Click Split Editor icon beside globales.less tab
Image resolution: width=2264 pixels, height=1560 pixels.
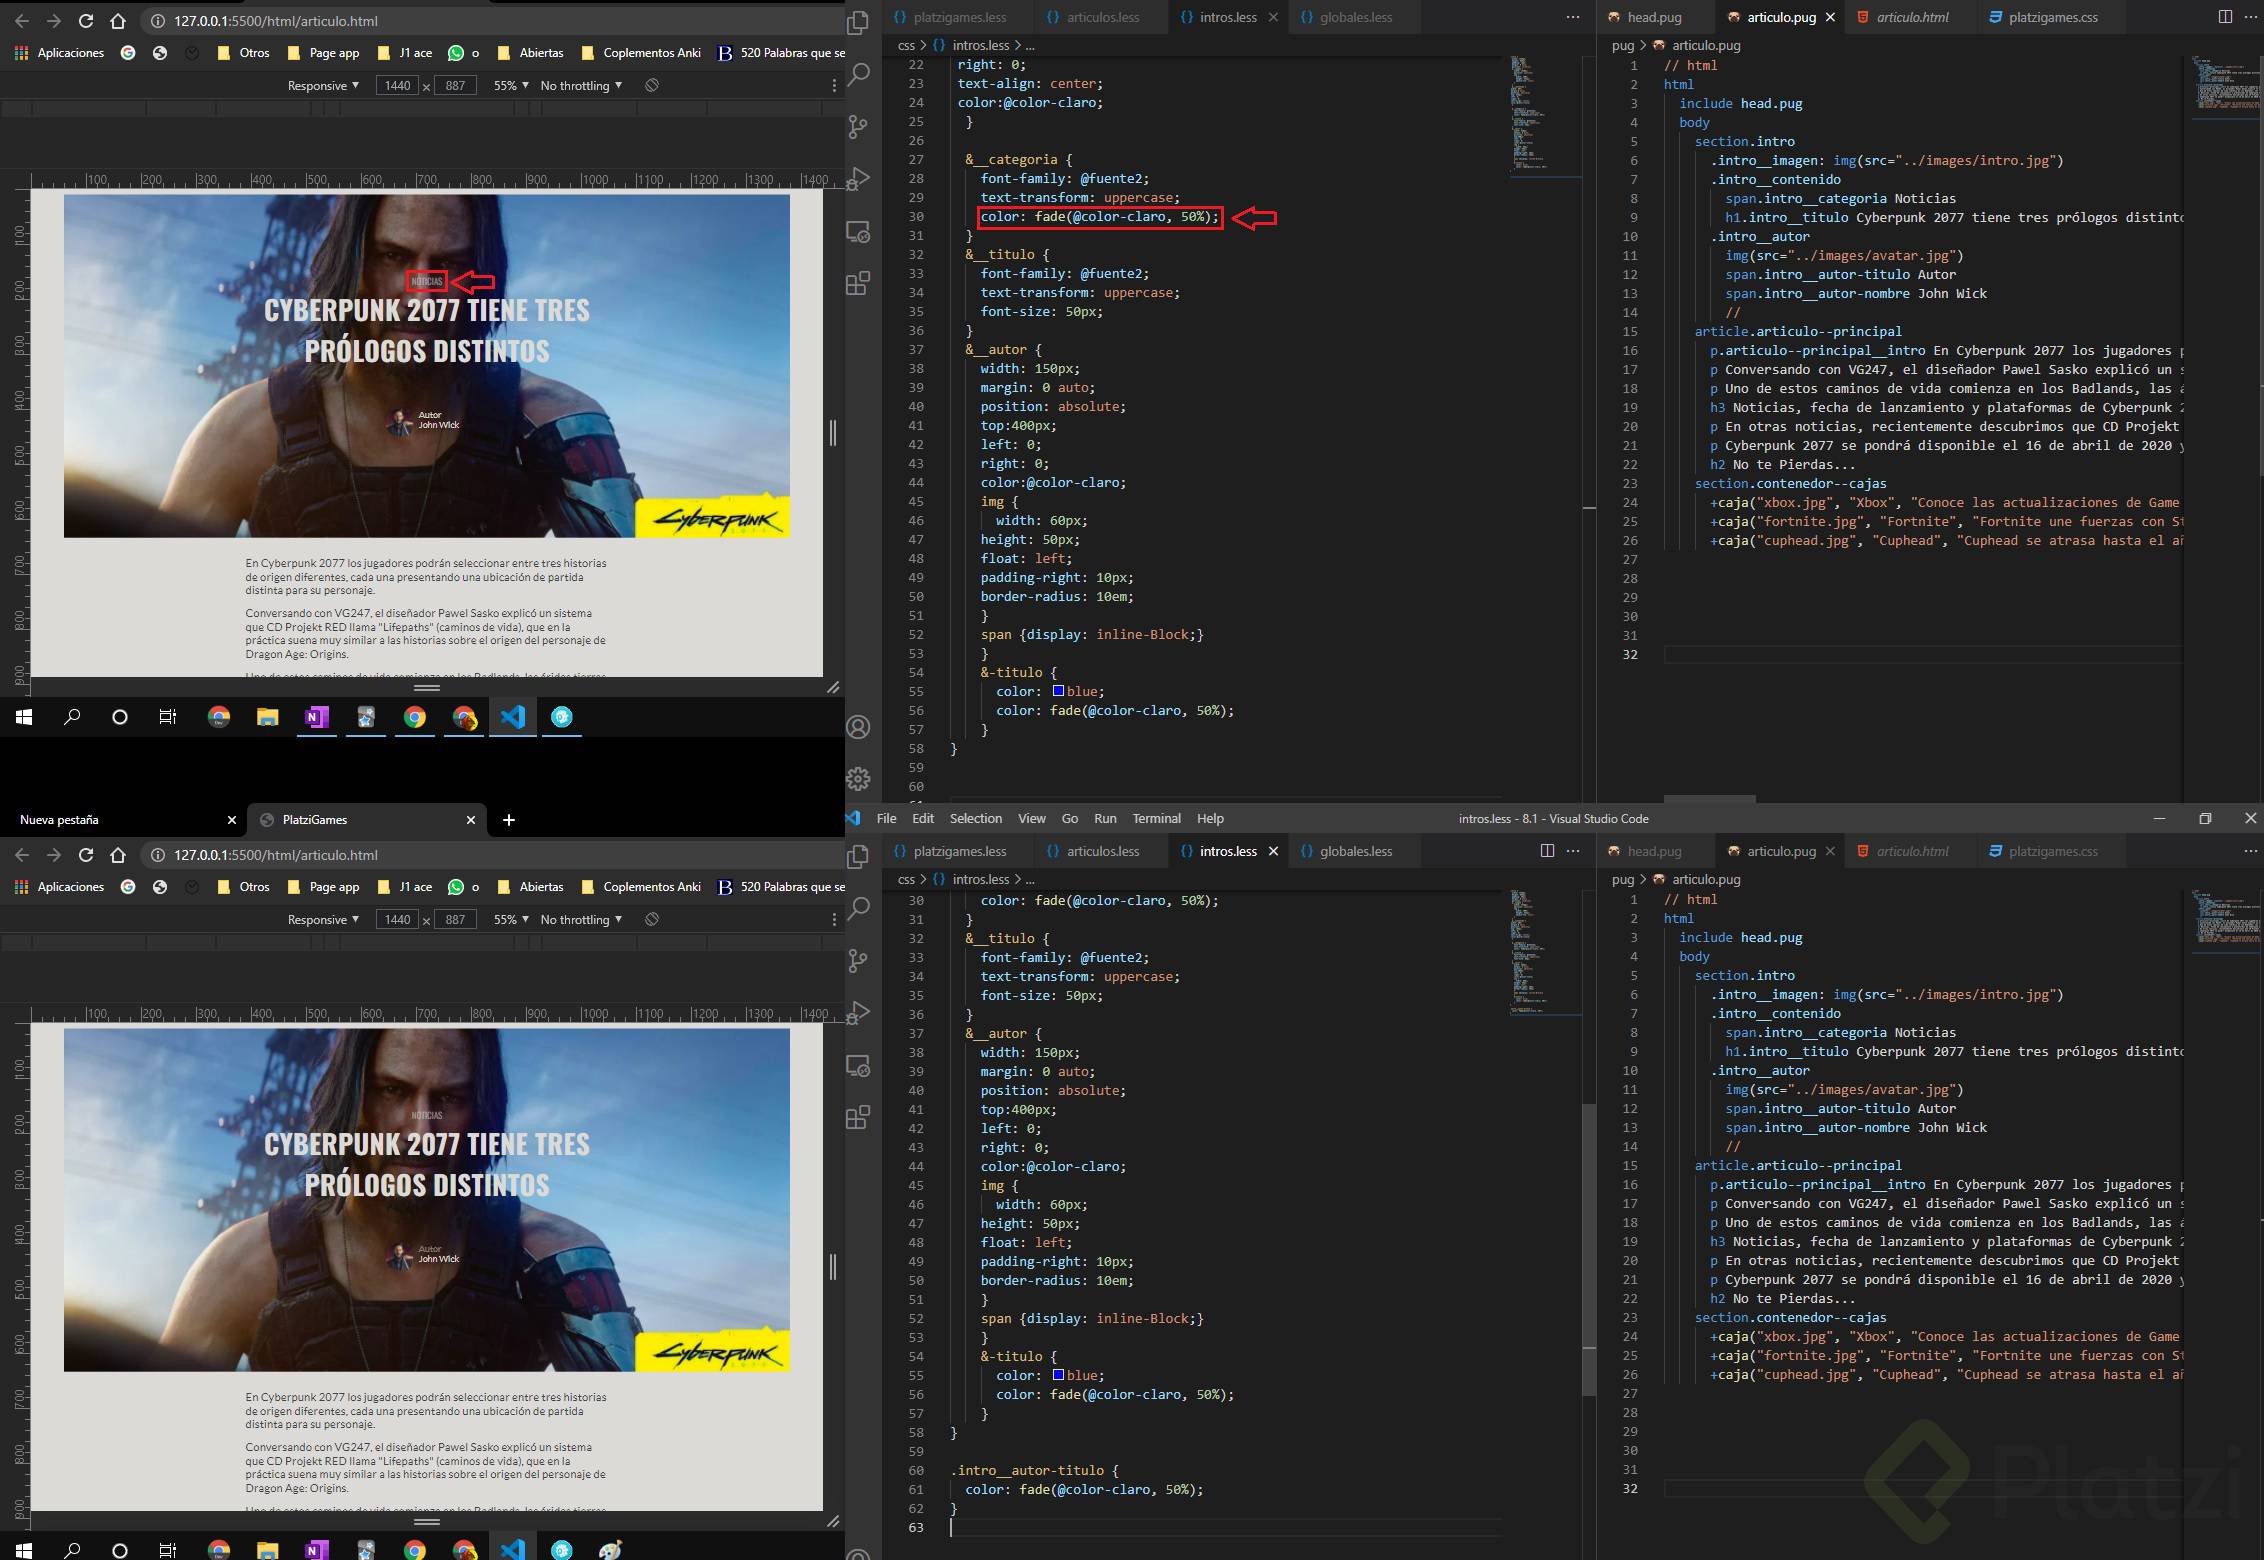(x=1547, y=851)
